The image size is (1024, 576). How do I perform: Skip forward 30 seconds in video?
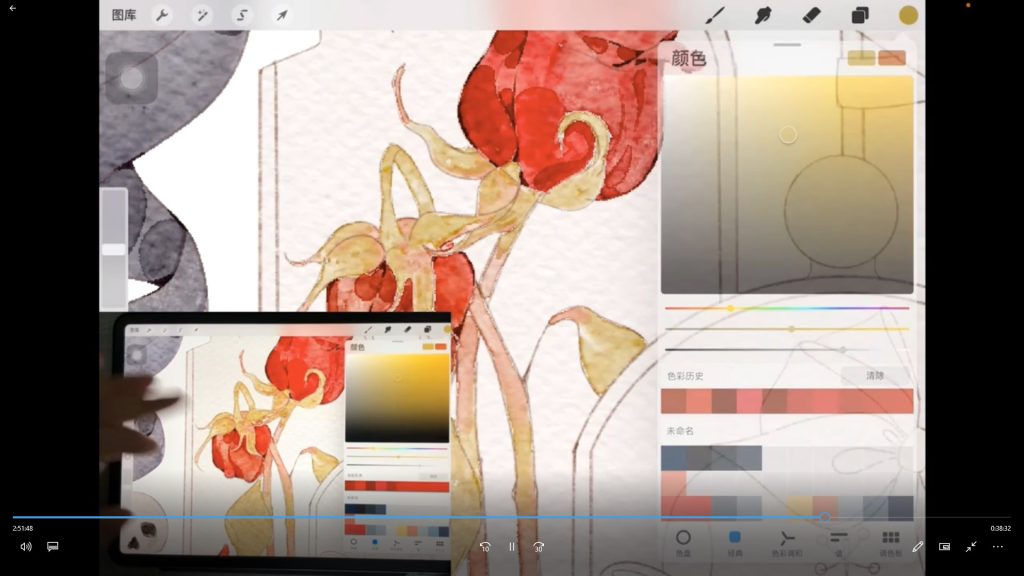click(538, 547)
